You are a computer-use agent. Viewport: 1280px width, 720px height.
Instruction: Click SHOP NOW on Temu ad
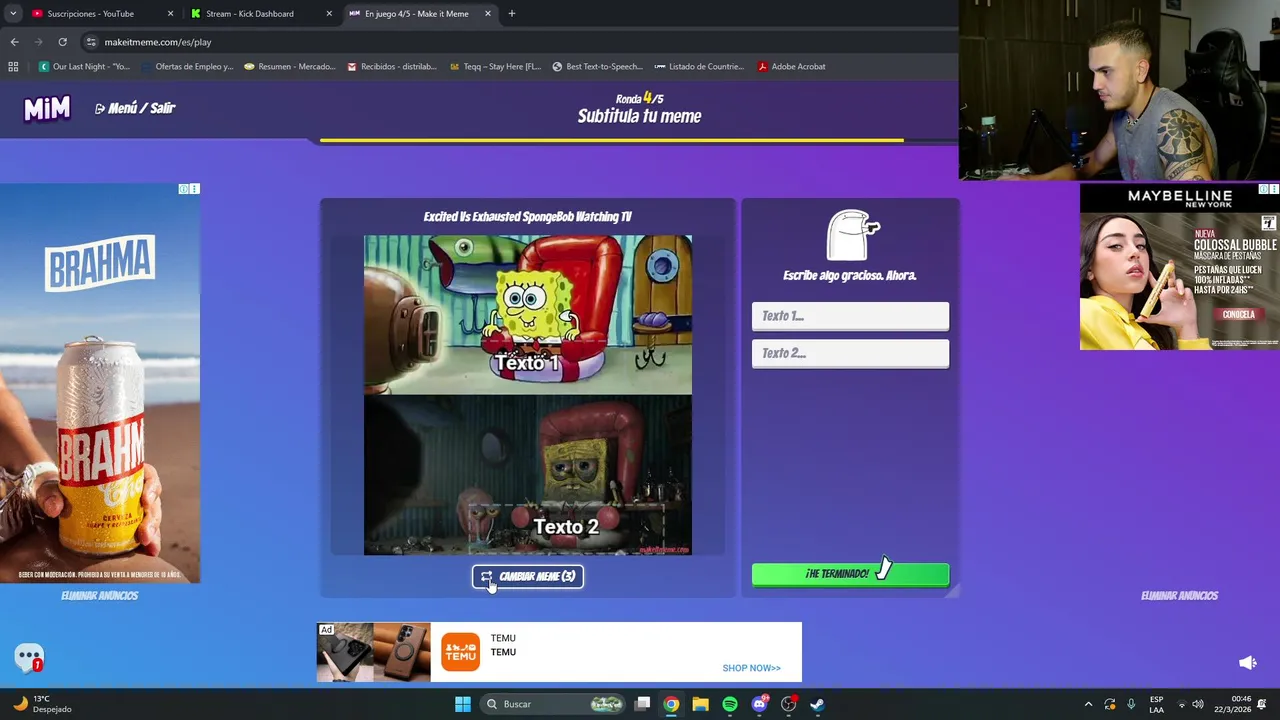(751, 668)
